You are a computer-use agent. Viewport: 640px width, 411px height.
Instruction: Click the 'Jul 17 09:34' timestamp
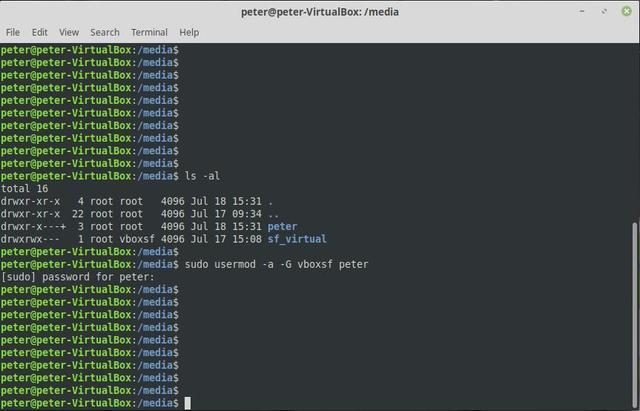pos(226,214)
